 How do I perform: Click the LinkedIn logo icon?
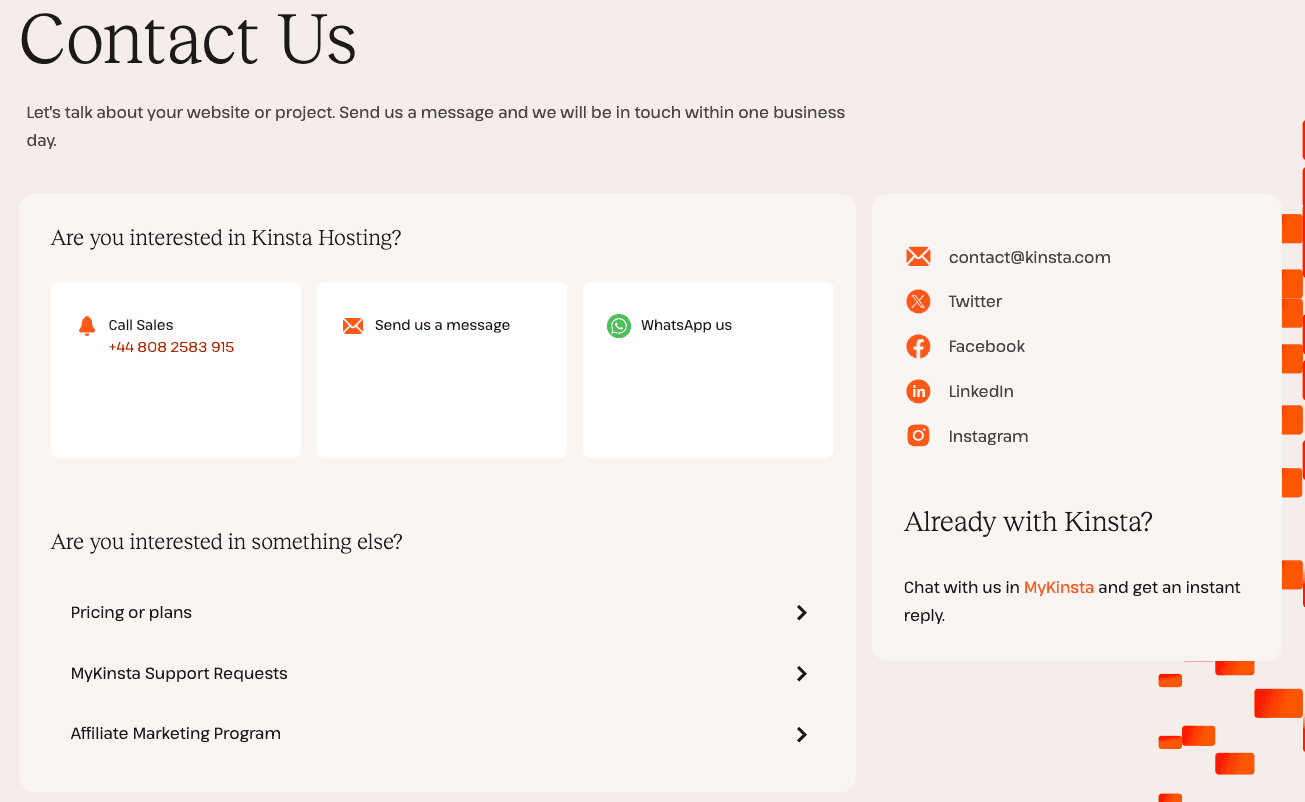918,392
